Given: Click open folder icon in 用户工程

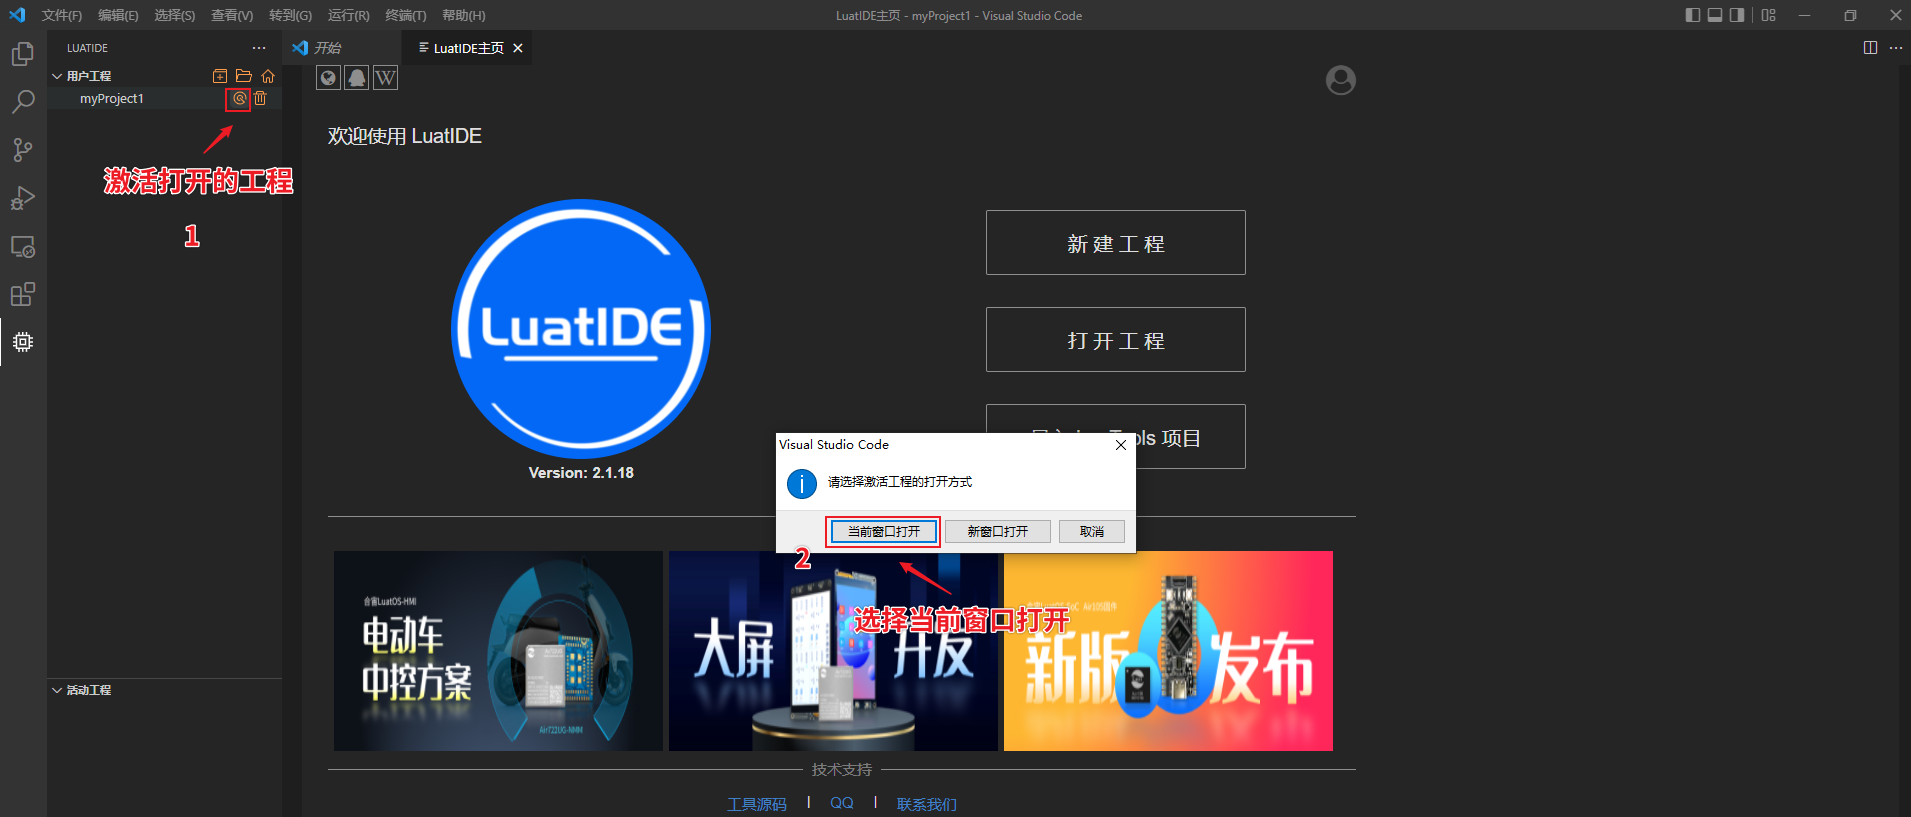Looking at the screenshot, I should 244,76.
